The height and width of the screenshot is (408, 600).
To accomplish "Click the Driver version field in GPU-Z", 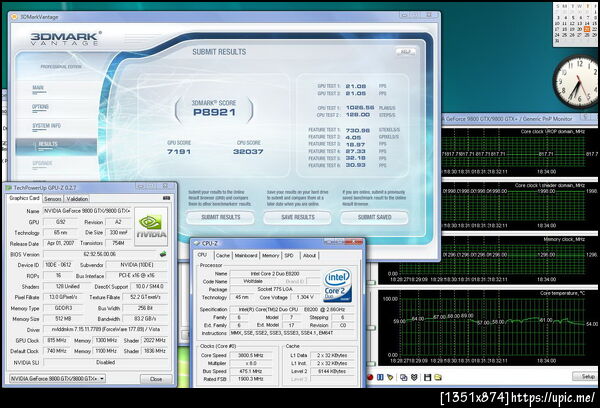I will pos(106,329).
